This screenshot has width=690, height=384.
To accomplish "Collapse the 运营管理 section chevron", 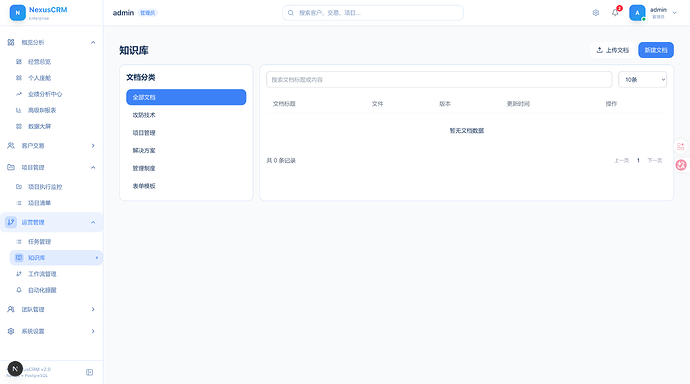I will (93, 222).
